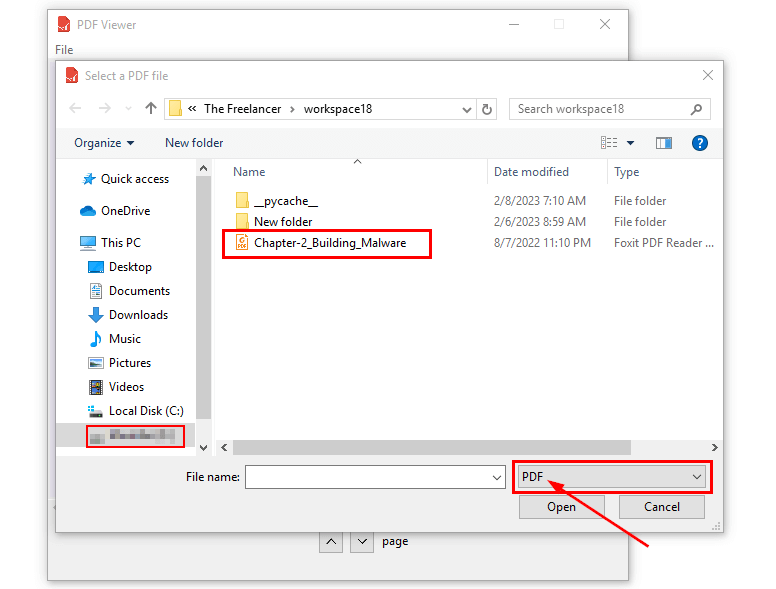Click the Cancel button
Screen dimensions: 776x589
[661, 507]
